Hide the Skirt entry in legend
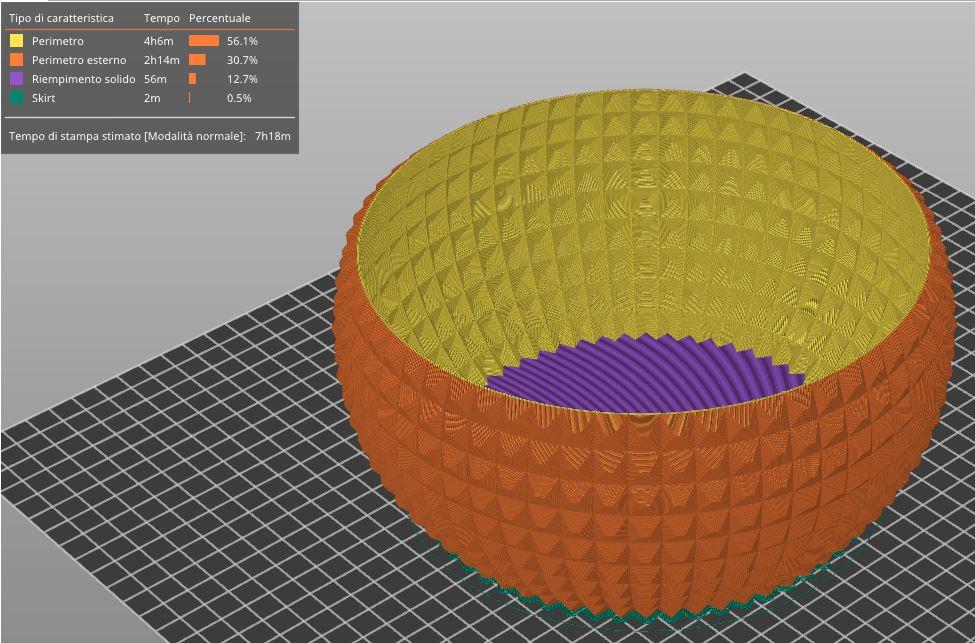 tap(44, 98)
